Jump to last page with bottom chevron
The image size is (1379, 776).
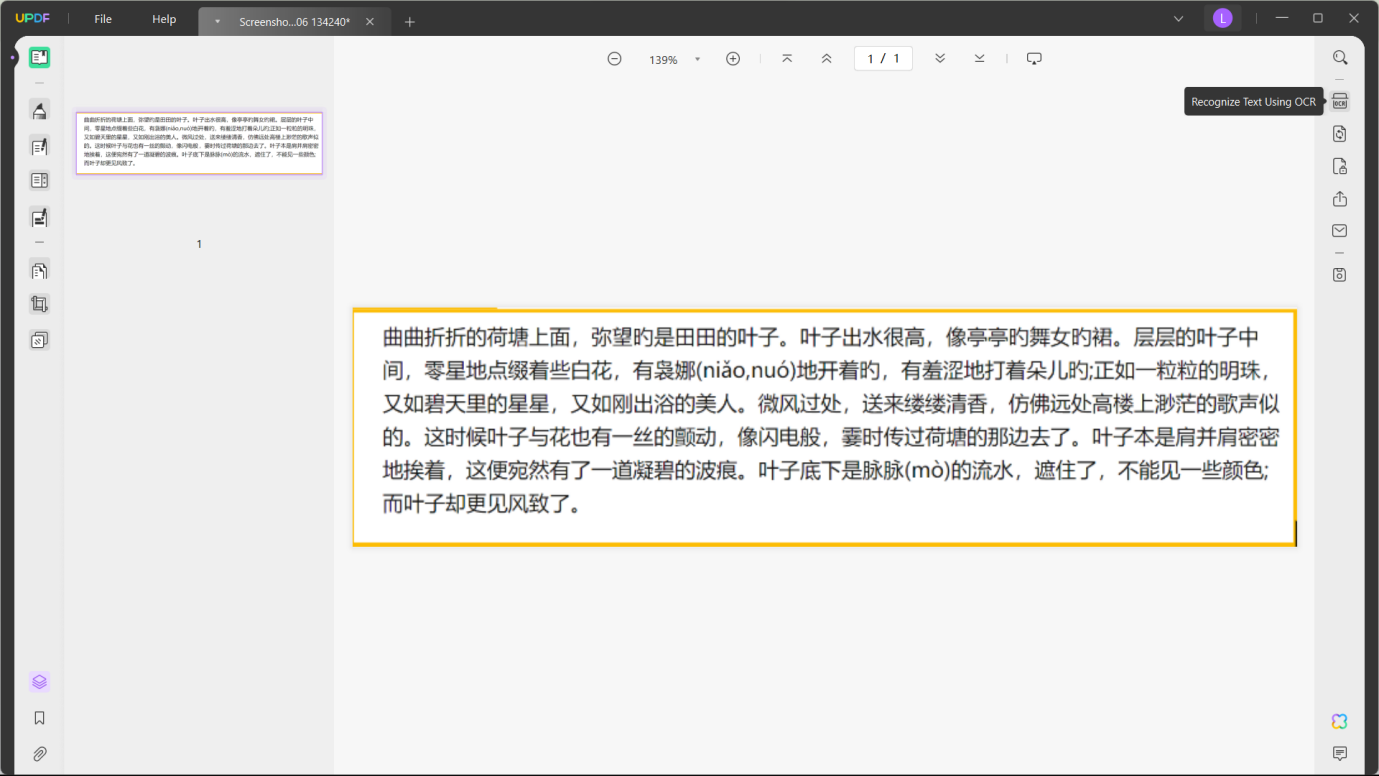coord(979,58)
